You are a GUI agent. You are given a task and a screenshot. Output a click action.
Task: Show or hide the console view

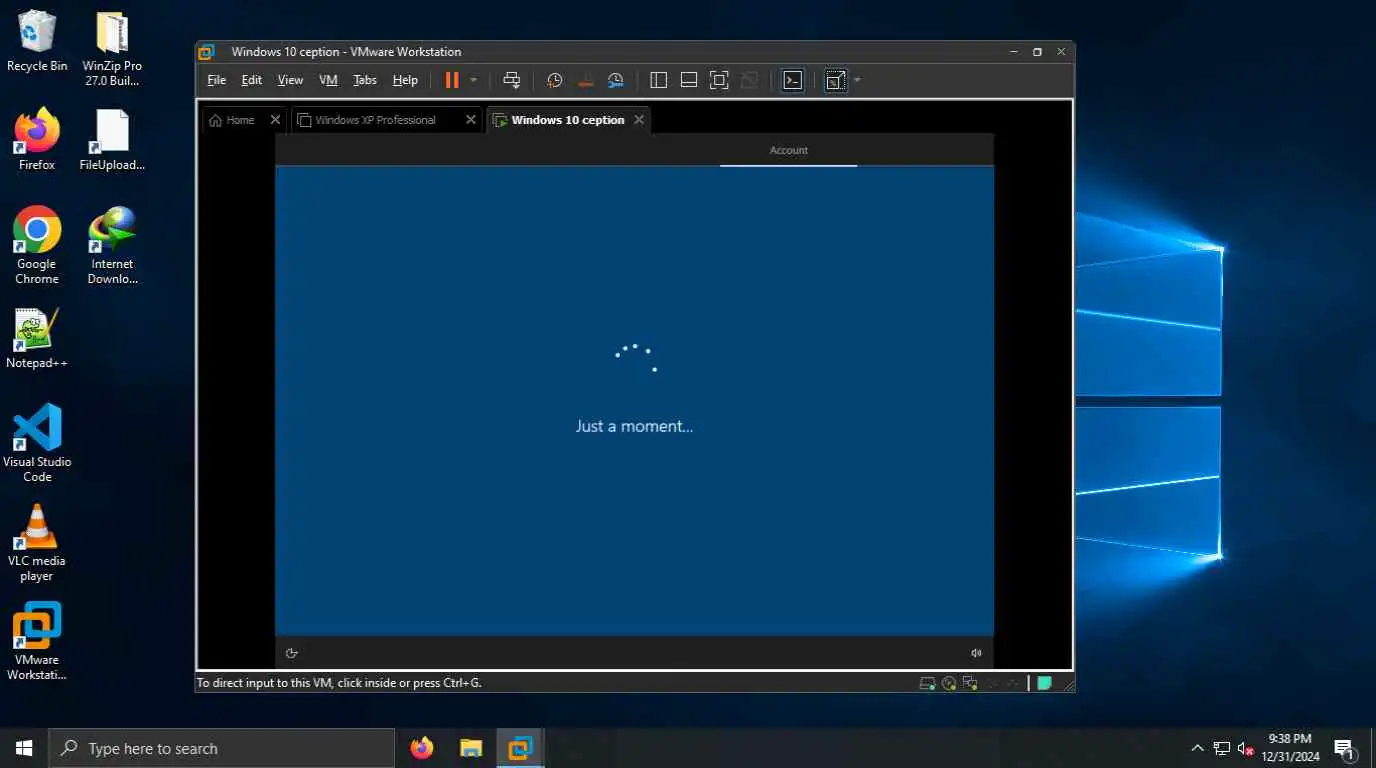point(793,80)
